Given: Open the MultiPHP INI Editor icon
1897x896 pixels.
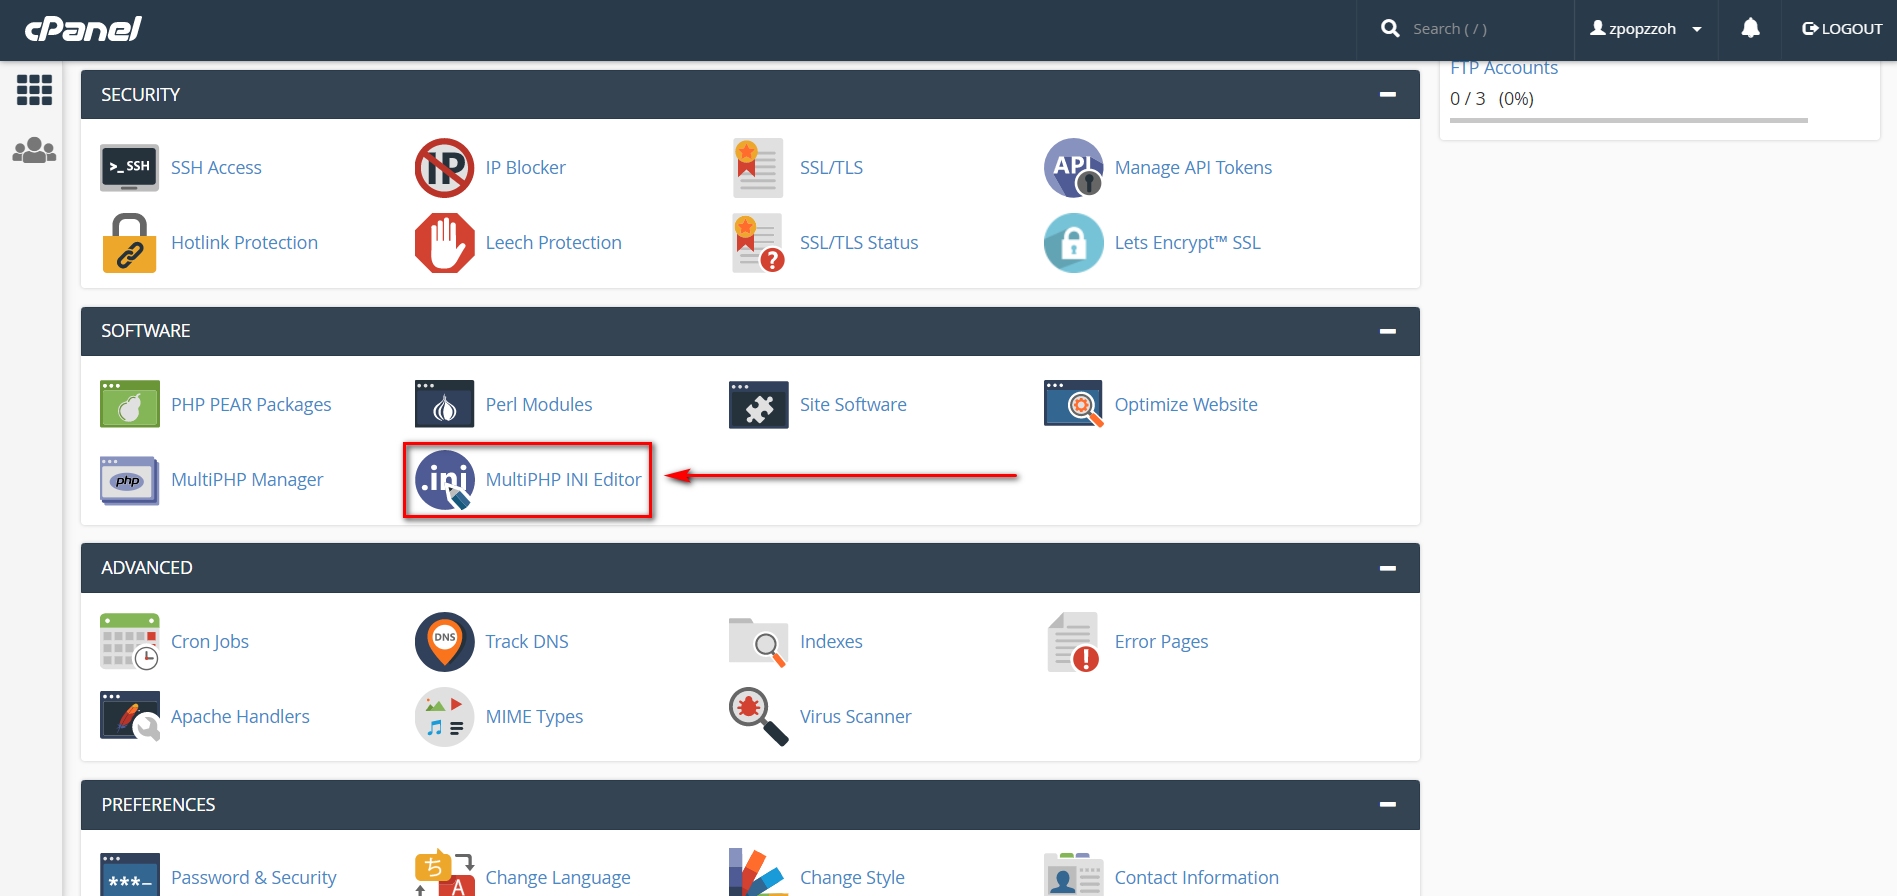Looking at the screenshot, I should click(x=445, y=480).
